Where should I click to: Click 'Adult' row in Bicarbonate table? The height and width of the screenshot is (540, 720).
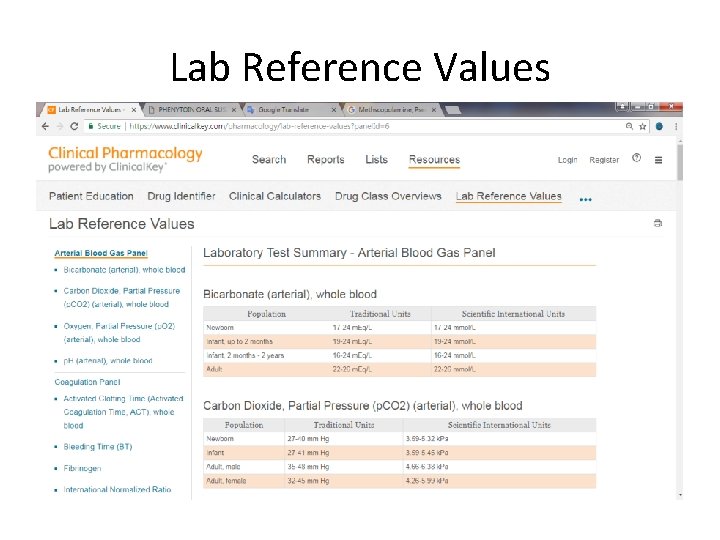point(399,370)
